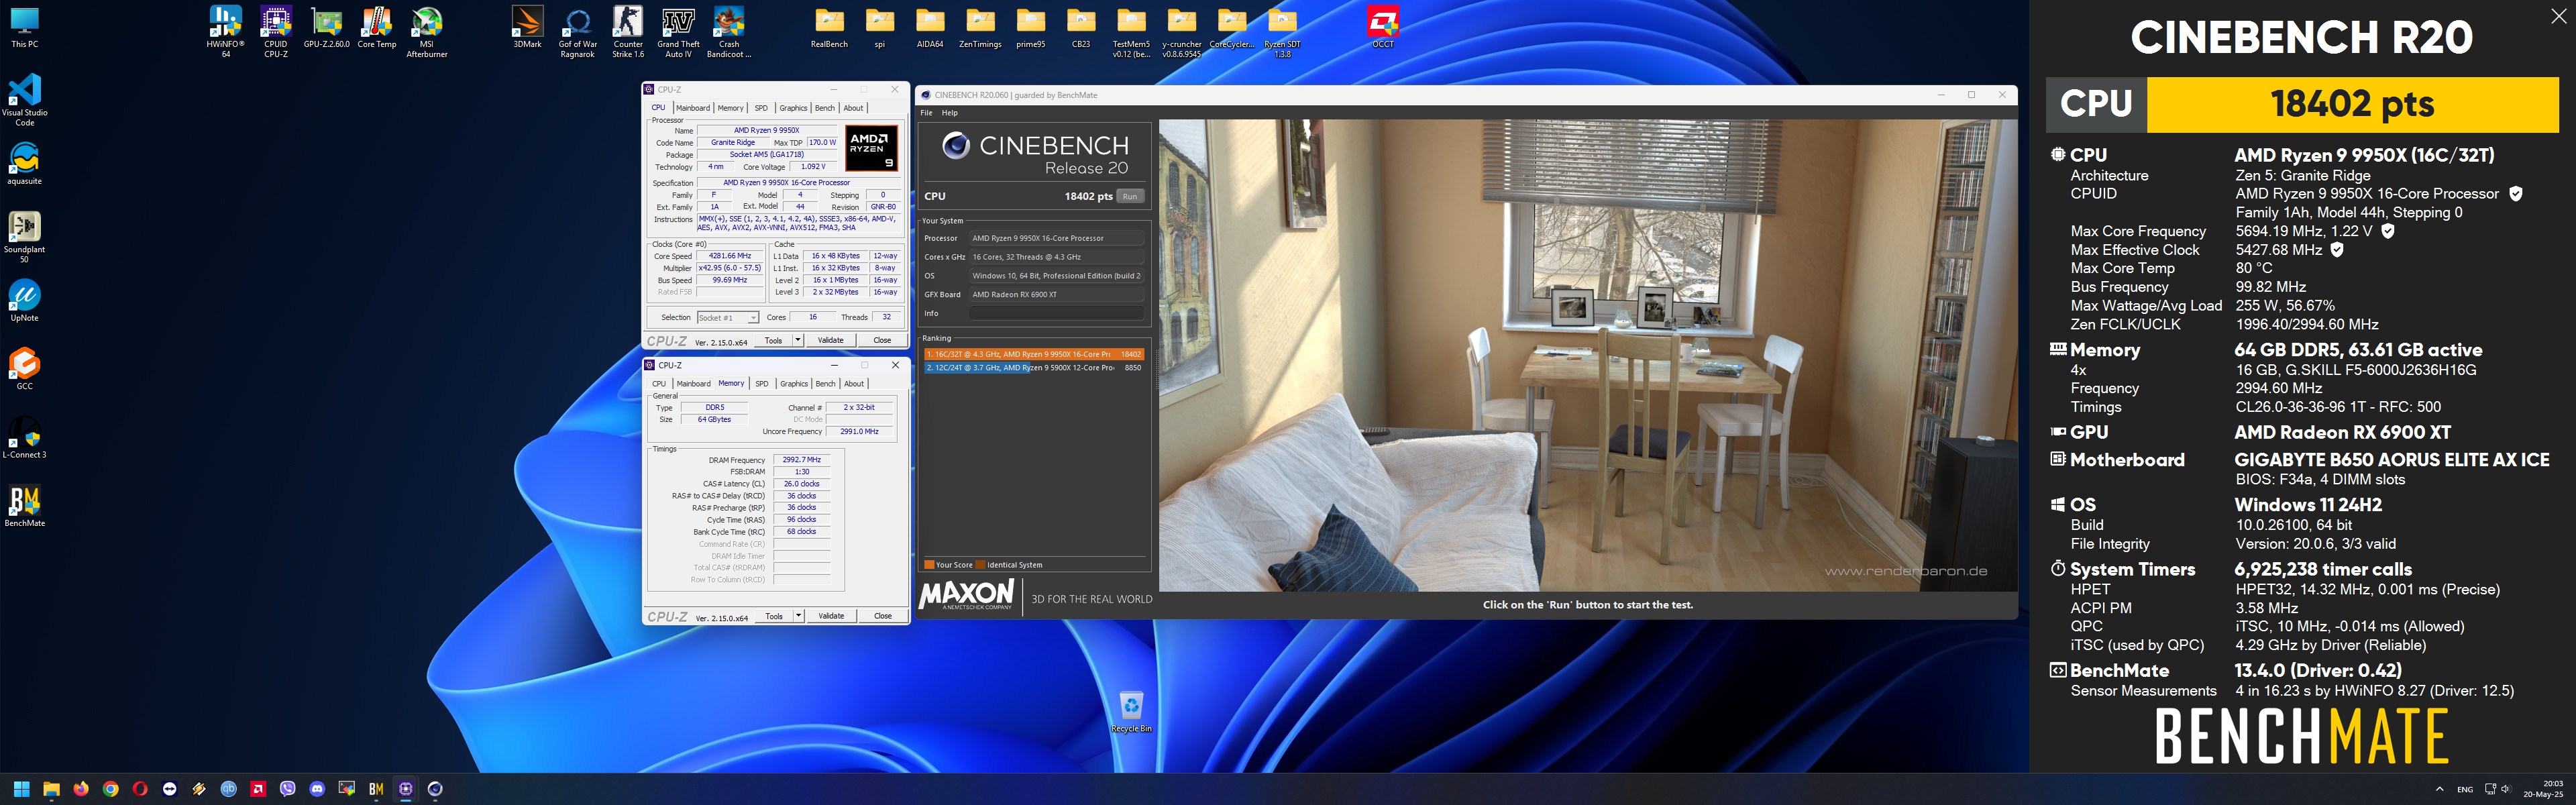
Task: Click the ENG language indicator in taskbar
Action: point(2465,789)
